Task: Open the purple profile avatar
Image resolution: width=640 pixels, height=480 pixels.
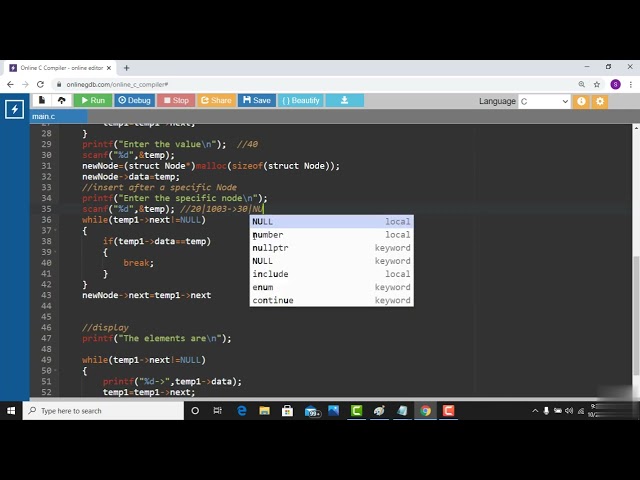Action: tap(616, 84)
